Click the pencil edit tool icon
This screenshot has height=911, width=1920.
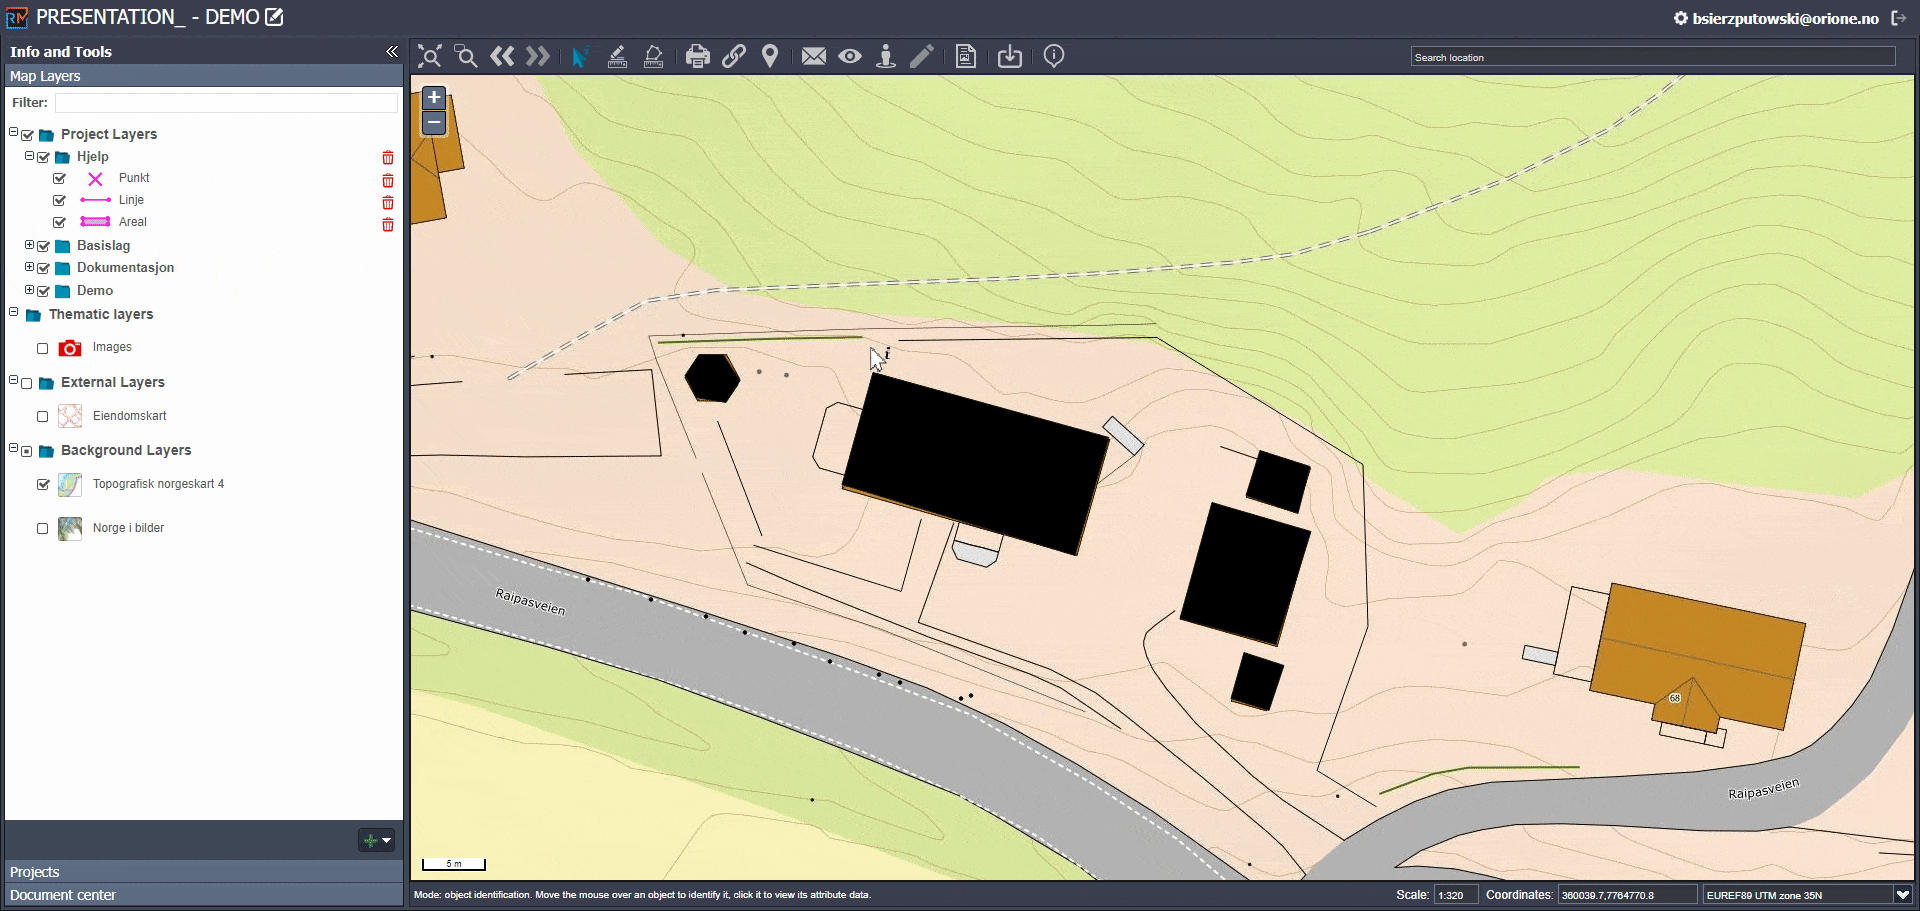point(922,56)
